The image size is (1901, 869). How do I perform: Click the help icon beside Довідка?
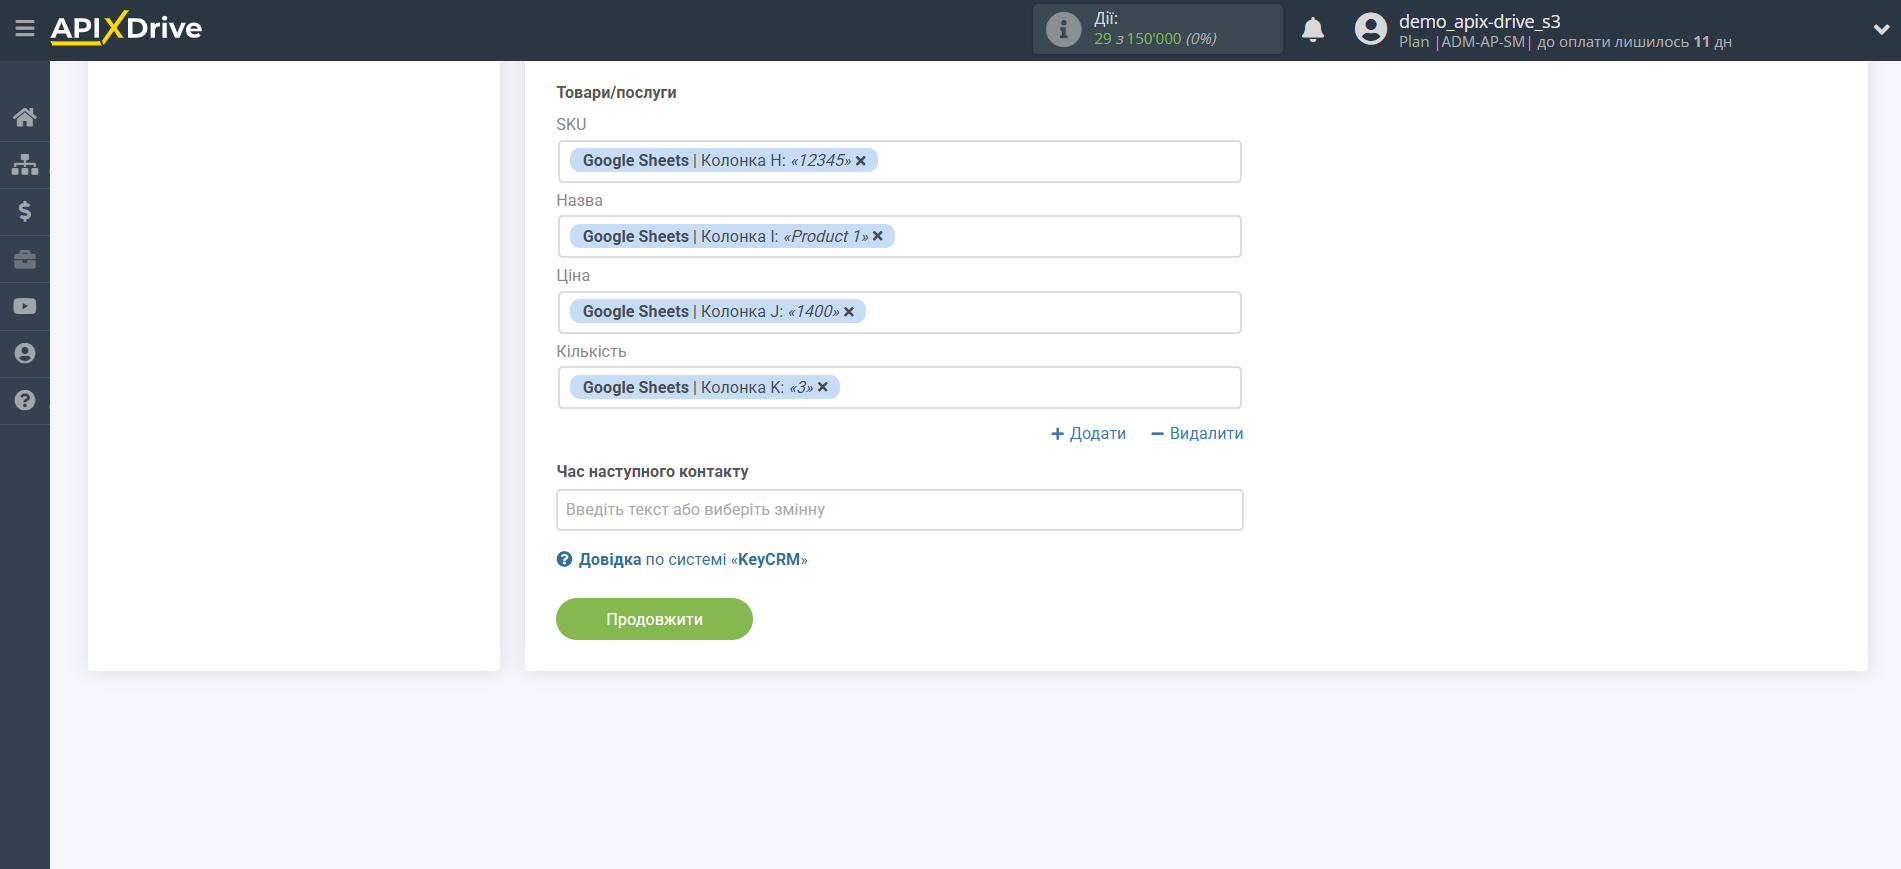[x=564, y=560]
